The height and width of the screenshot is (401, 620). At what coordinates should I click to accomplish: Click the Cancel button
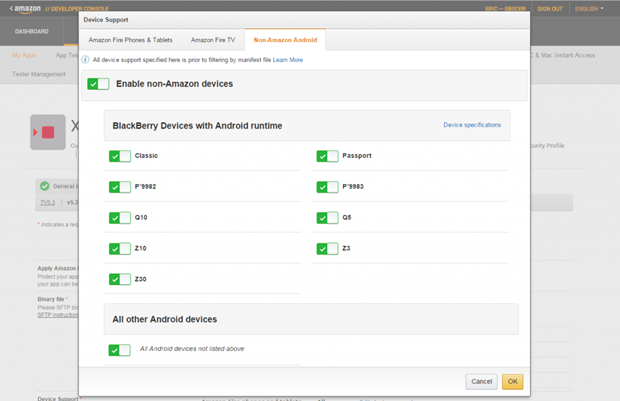tap(481, 382)
